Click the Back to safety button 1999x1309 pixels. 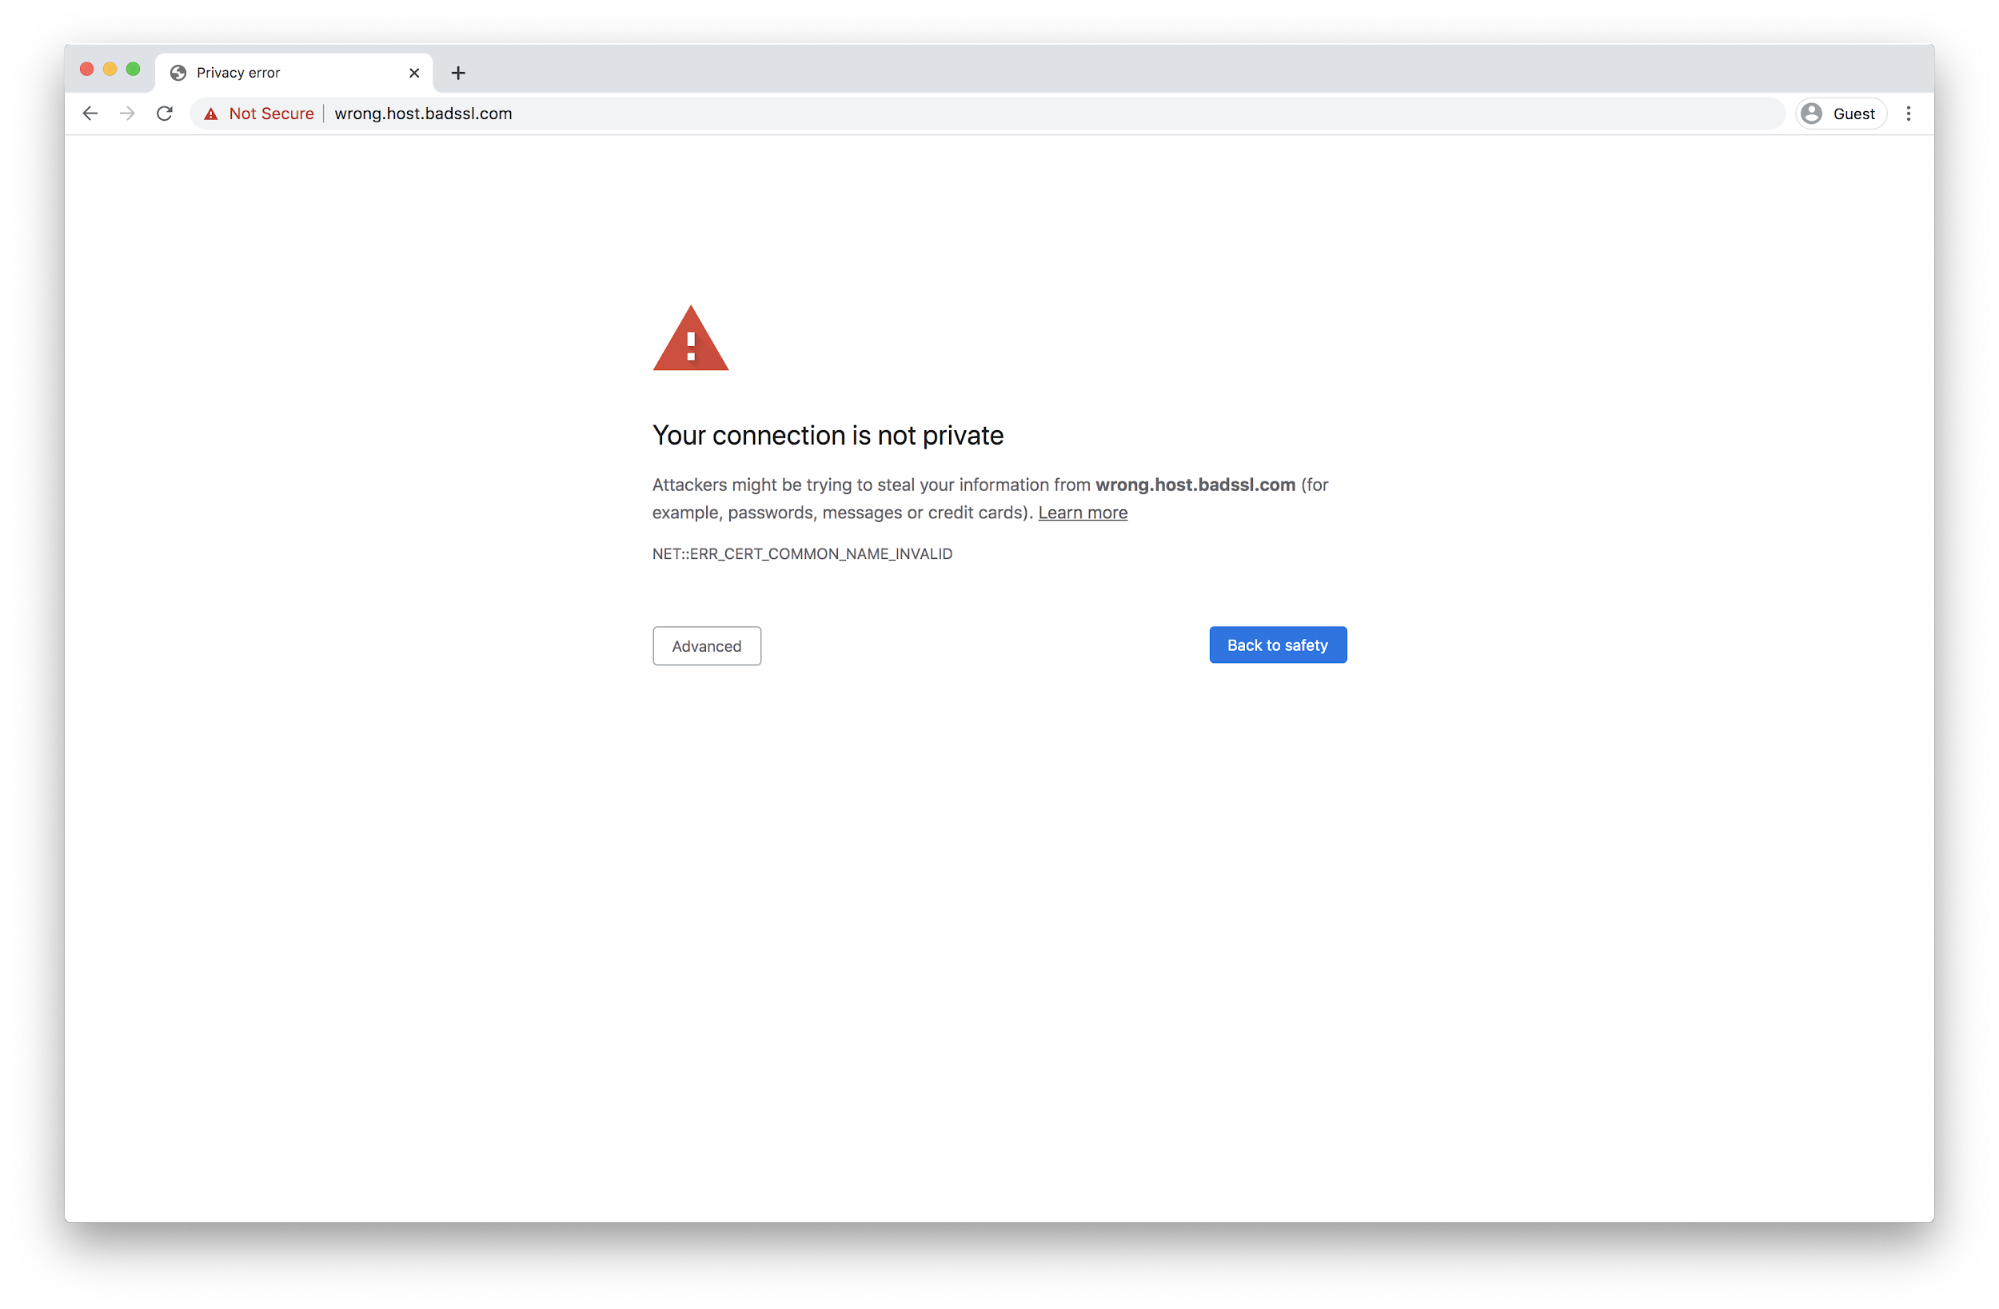[x=1276, y=644]
